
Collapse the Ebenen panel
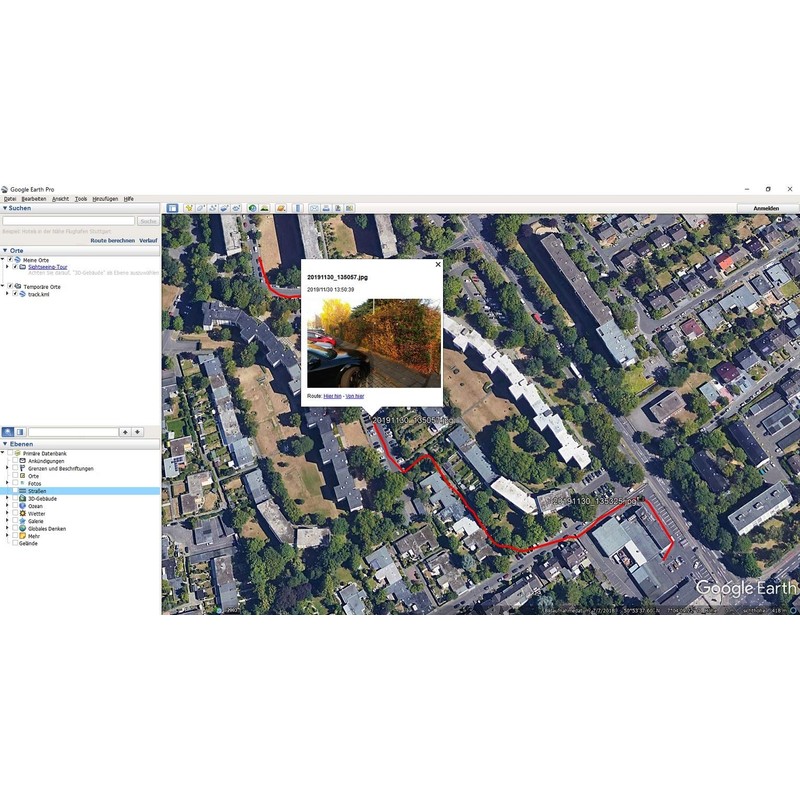tap(4, 443)
